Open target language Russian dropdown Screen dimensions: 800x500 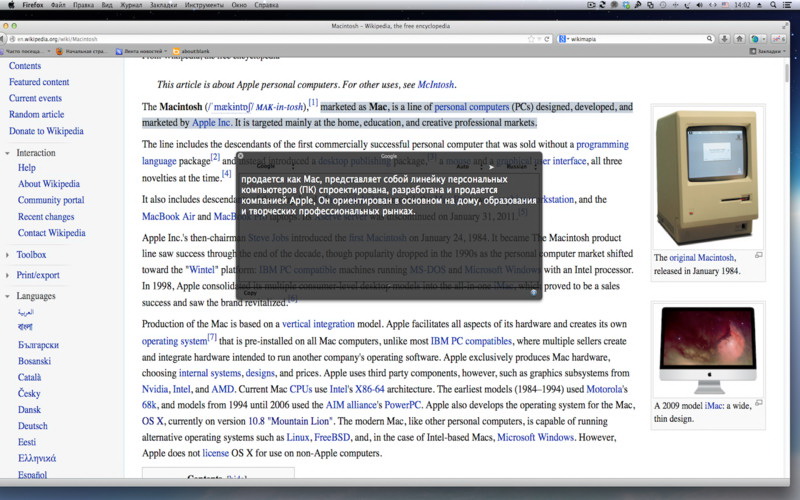point(517,166)
